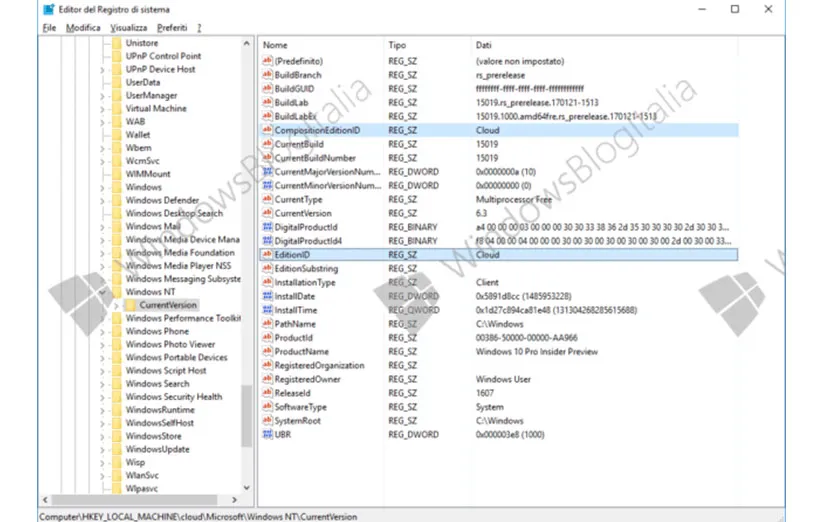Click the tree horizontal scroll-left arrow
Screen dimensions: 822x522
[46, 500]
